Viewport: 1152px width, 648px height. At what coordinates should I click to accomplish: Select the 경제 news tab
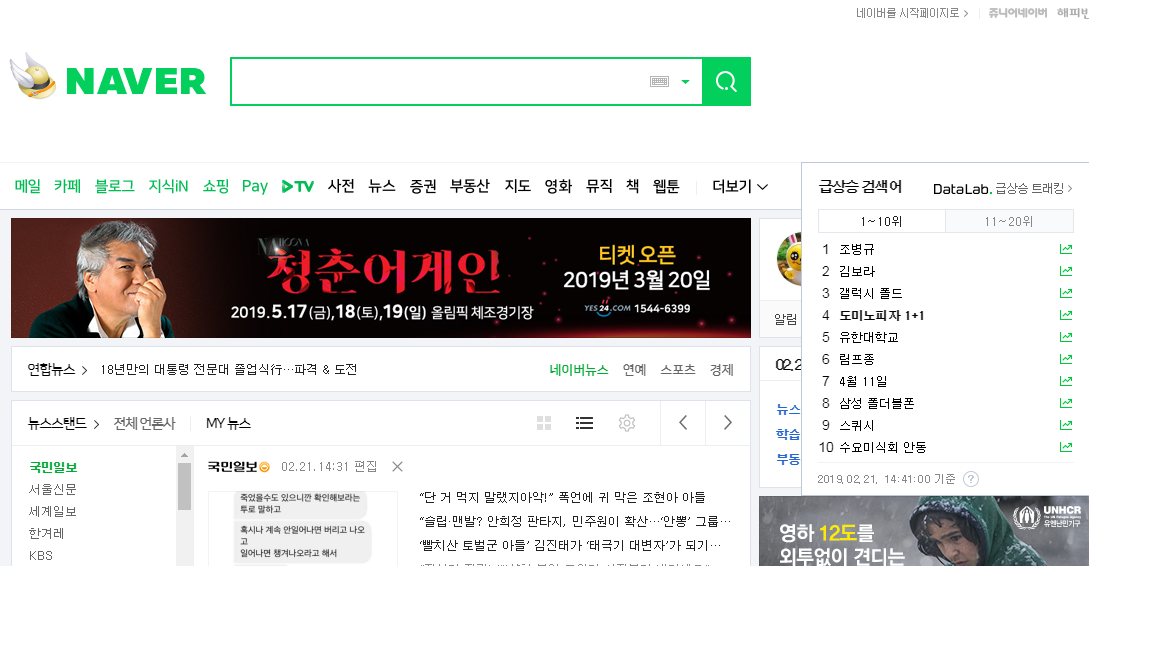point(721,370)
